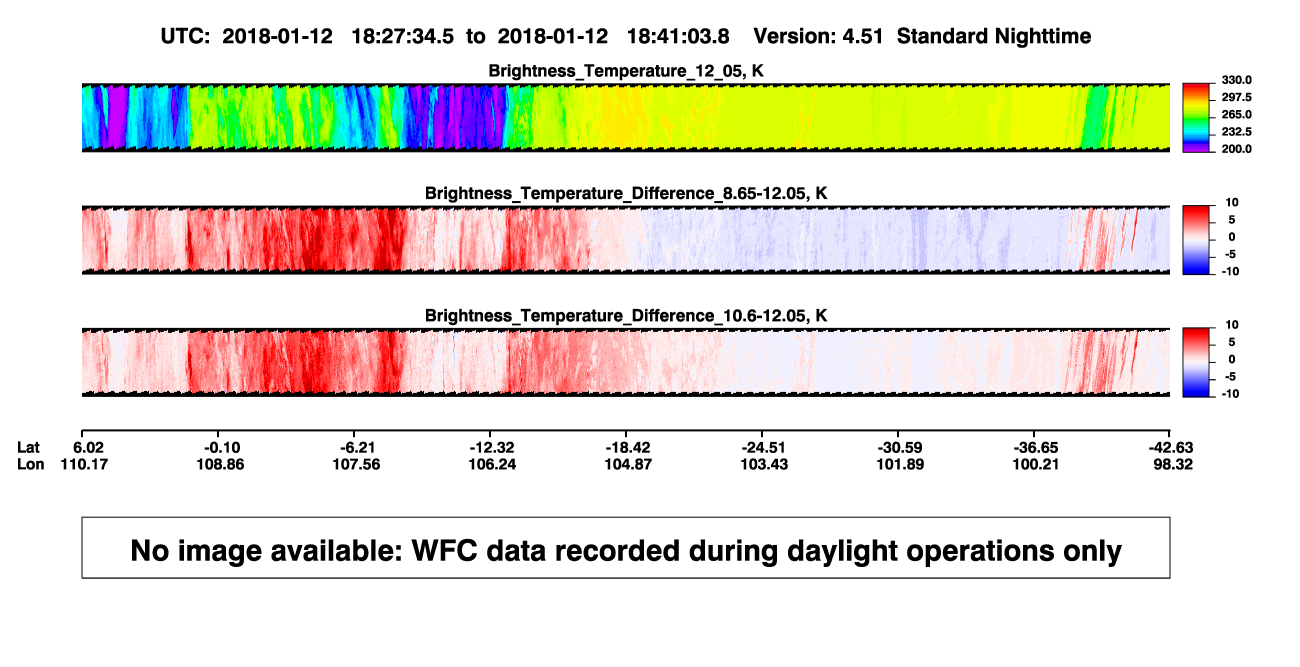Click the latitude label -42.63
This screenshot has width=1300, height=667.
1170,447
